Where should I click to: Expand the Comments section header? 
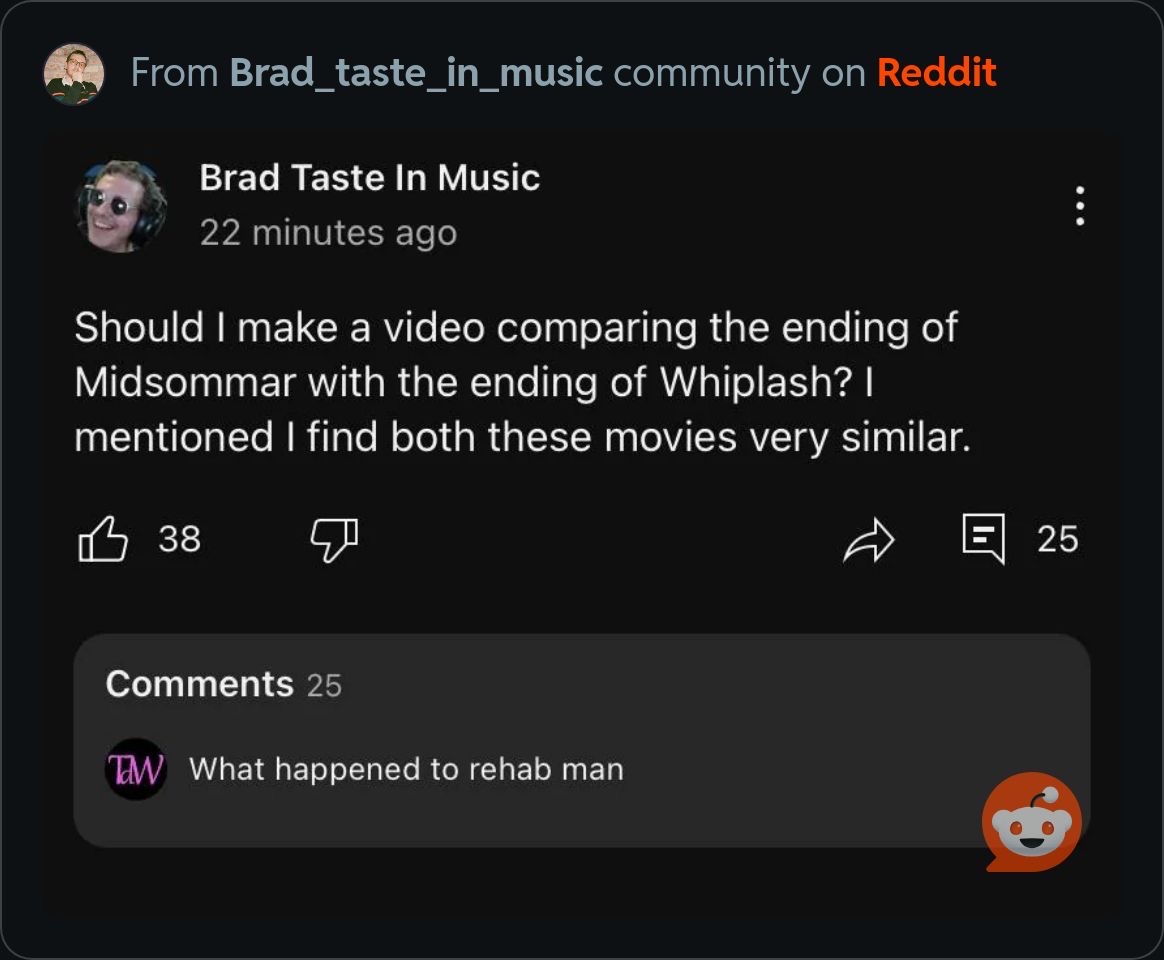click(200, 684)
